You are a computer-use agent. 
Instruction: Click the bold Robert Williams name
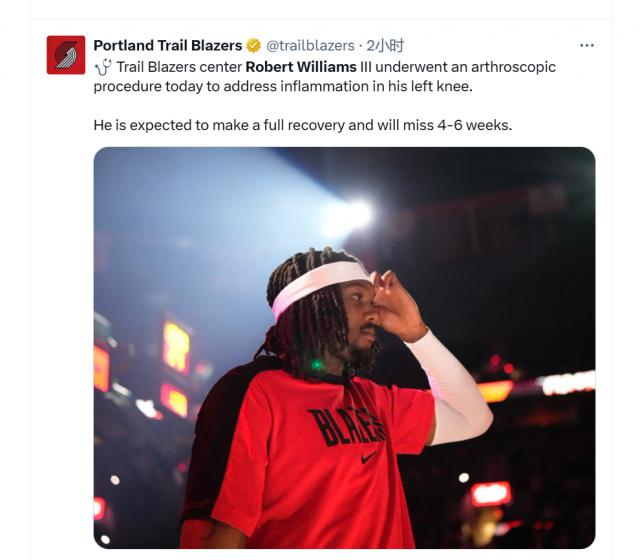301,67
